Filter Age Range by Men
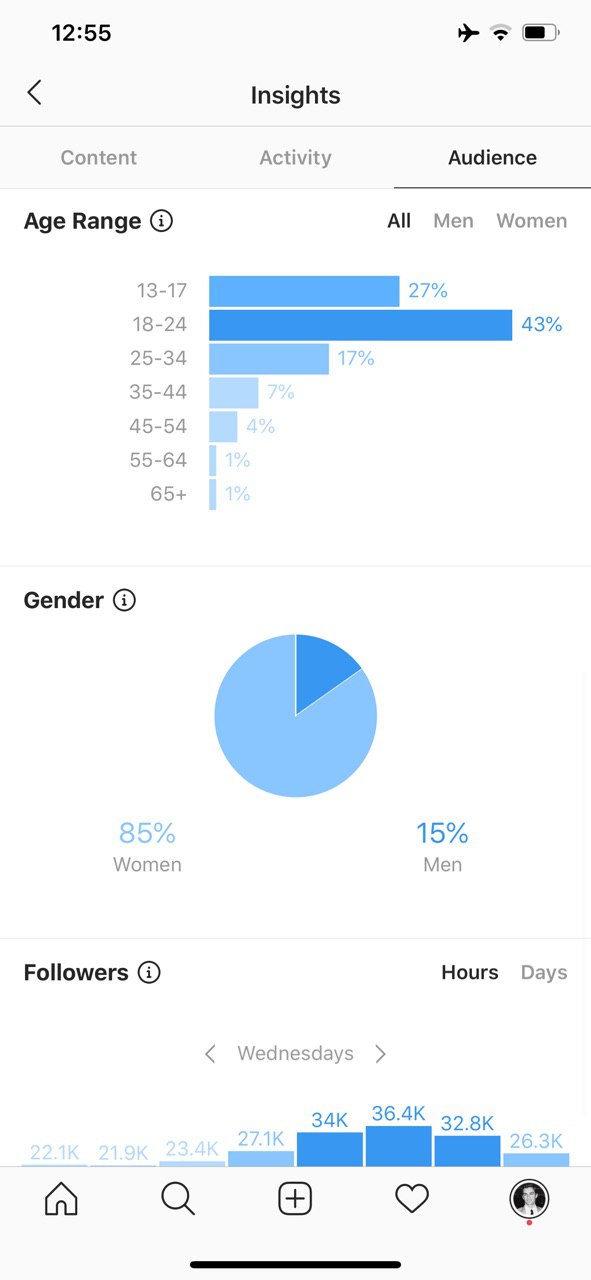 pos(453,221)
